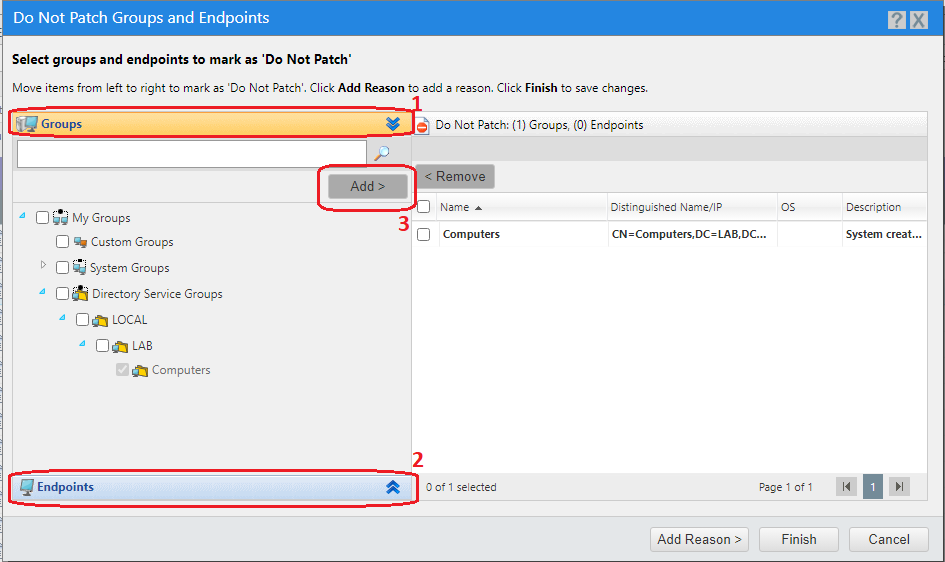
Task: Sort by Distinguished Name/IP column header
Action: tap(692, 207)
